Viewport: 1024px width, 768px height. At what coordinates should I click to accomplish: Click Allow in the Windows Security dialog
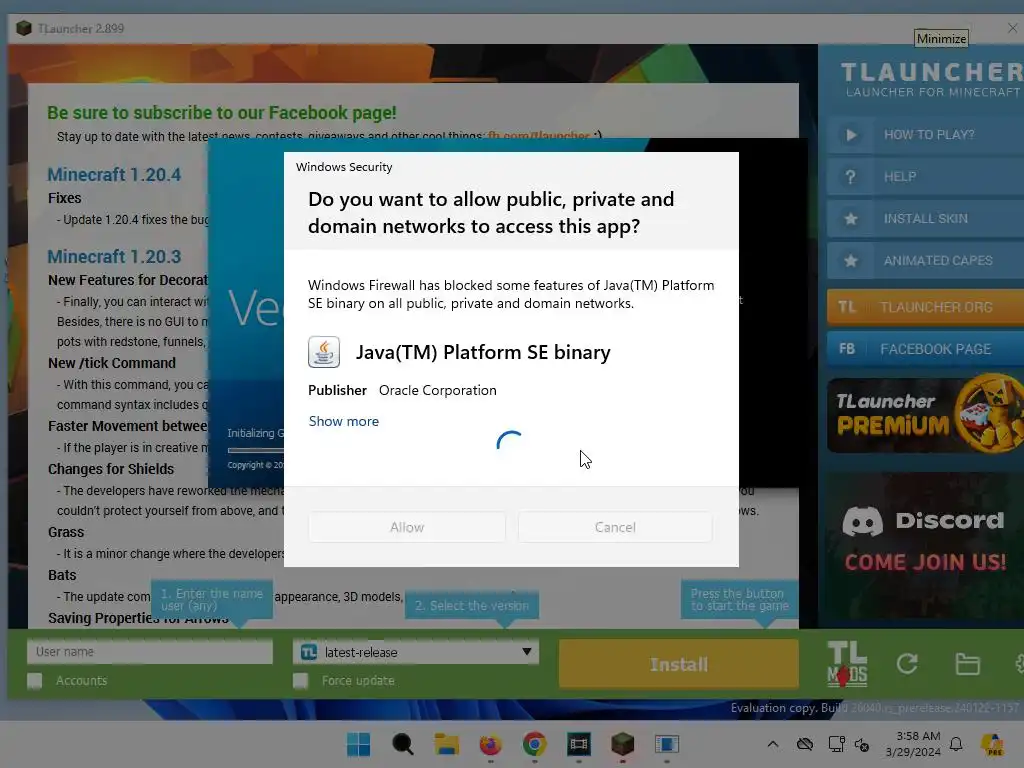click(407, 527)
